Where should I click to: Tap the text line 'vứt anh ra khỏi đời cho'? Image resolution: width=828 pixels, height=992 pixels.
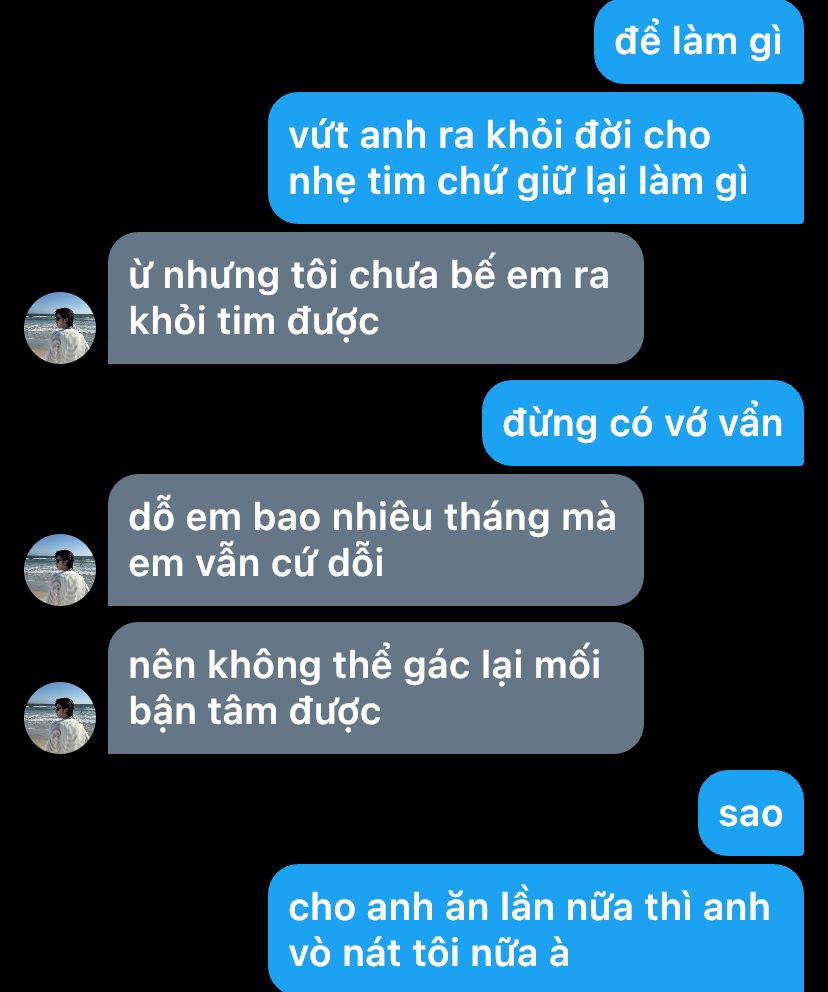[499, 135]
